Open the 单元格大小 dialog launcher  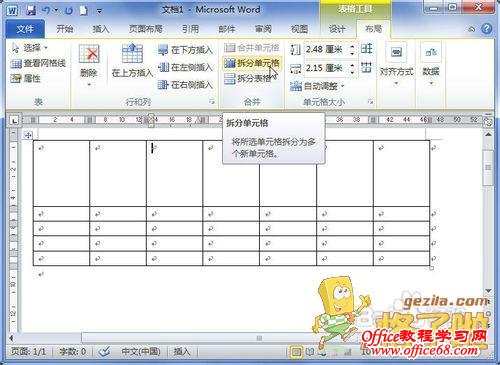tap(370, 102)
